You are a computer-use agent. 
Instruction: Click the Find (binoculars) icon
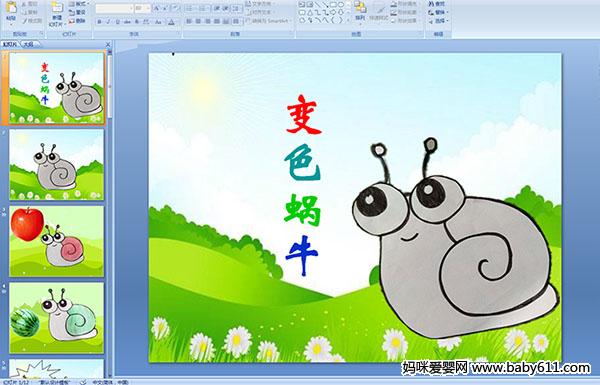[437, 4]
